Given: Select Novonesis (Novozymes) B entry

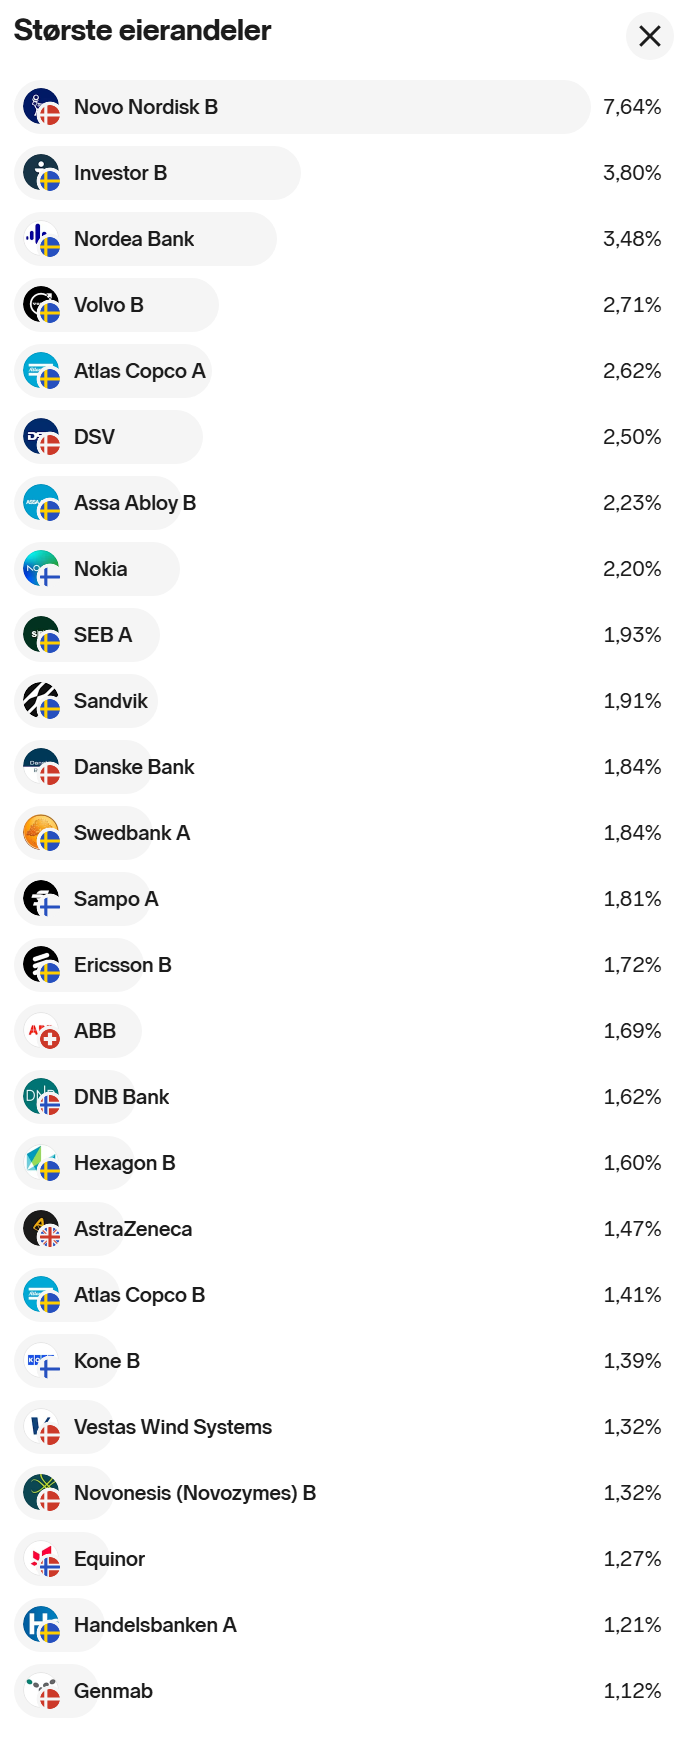Looking at the screenshot, I should pyautogui.click(x=194, y=1493).
